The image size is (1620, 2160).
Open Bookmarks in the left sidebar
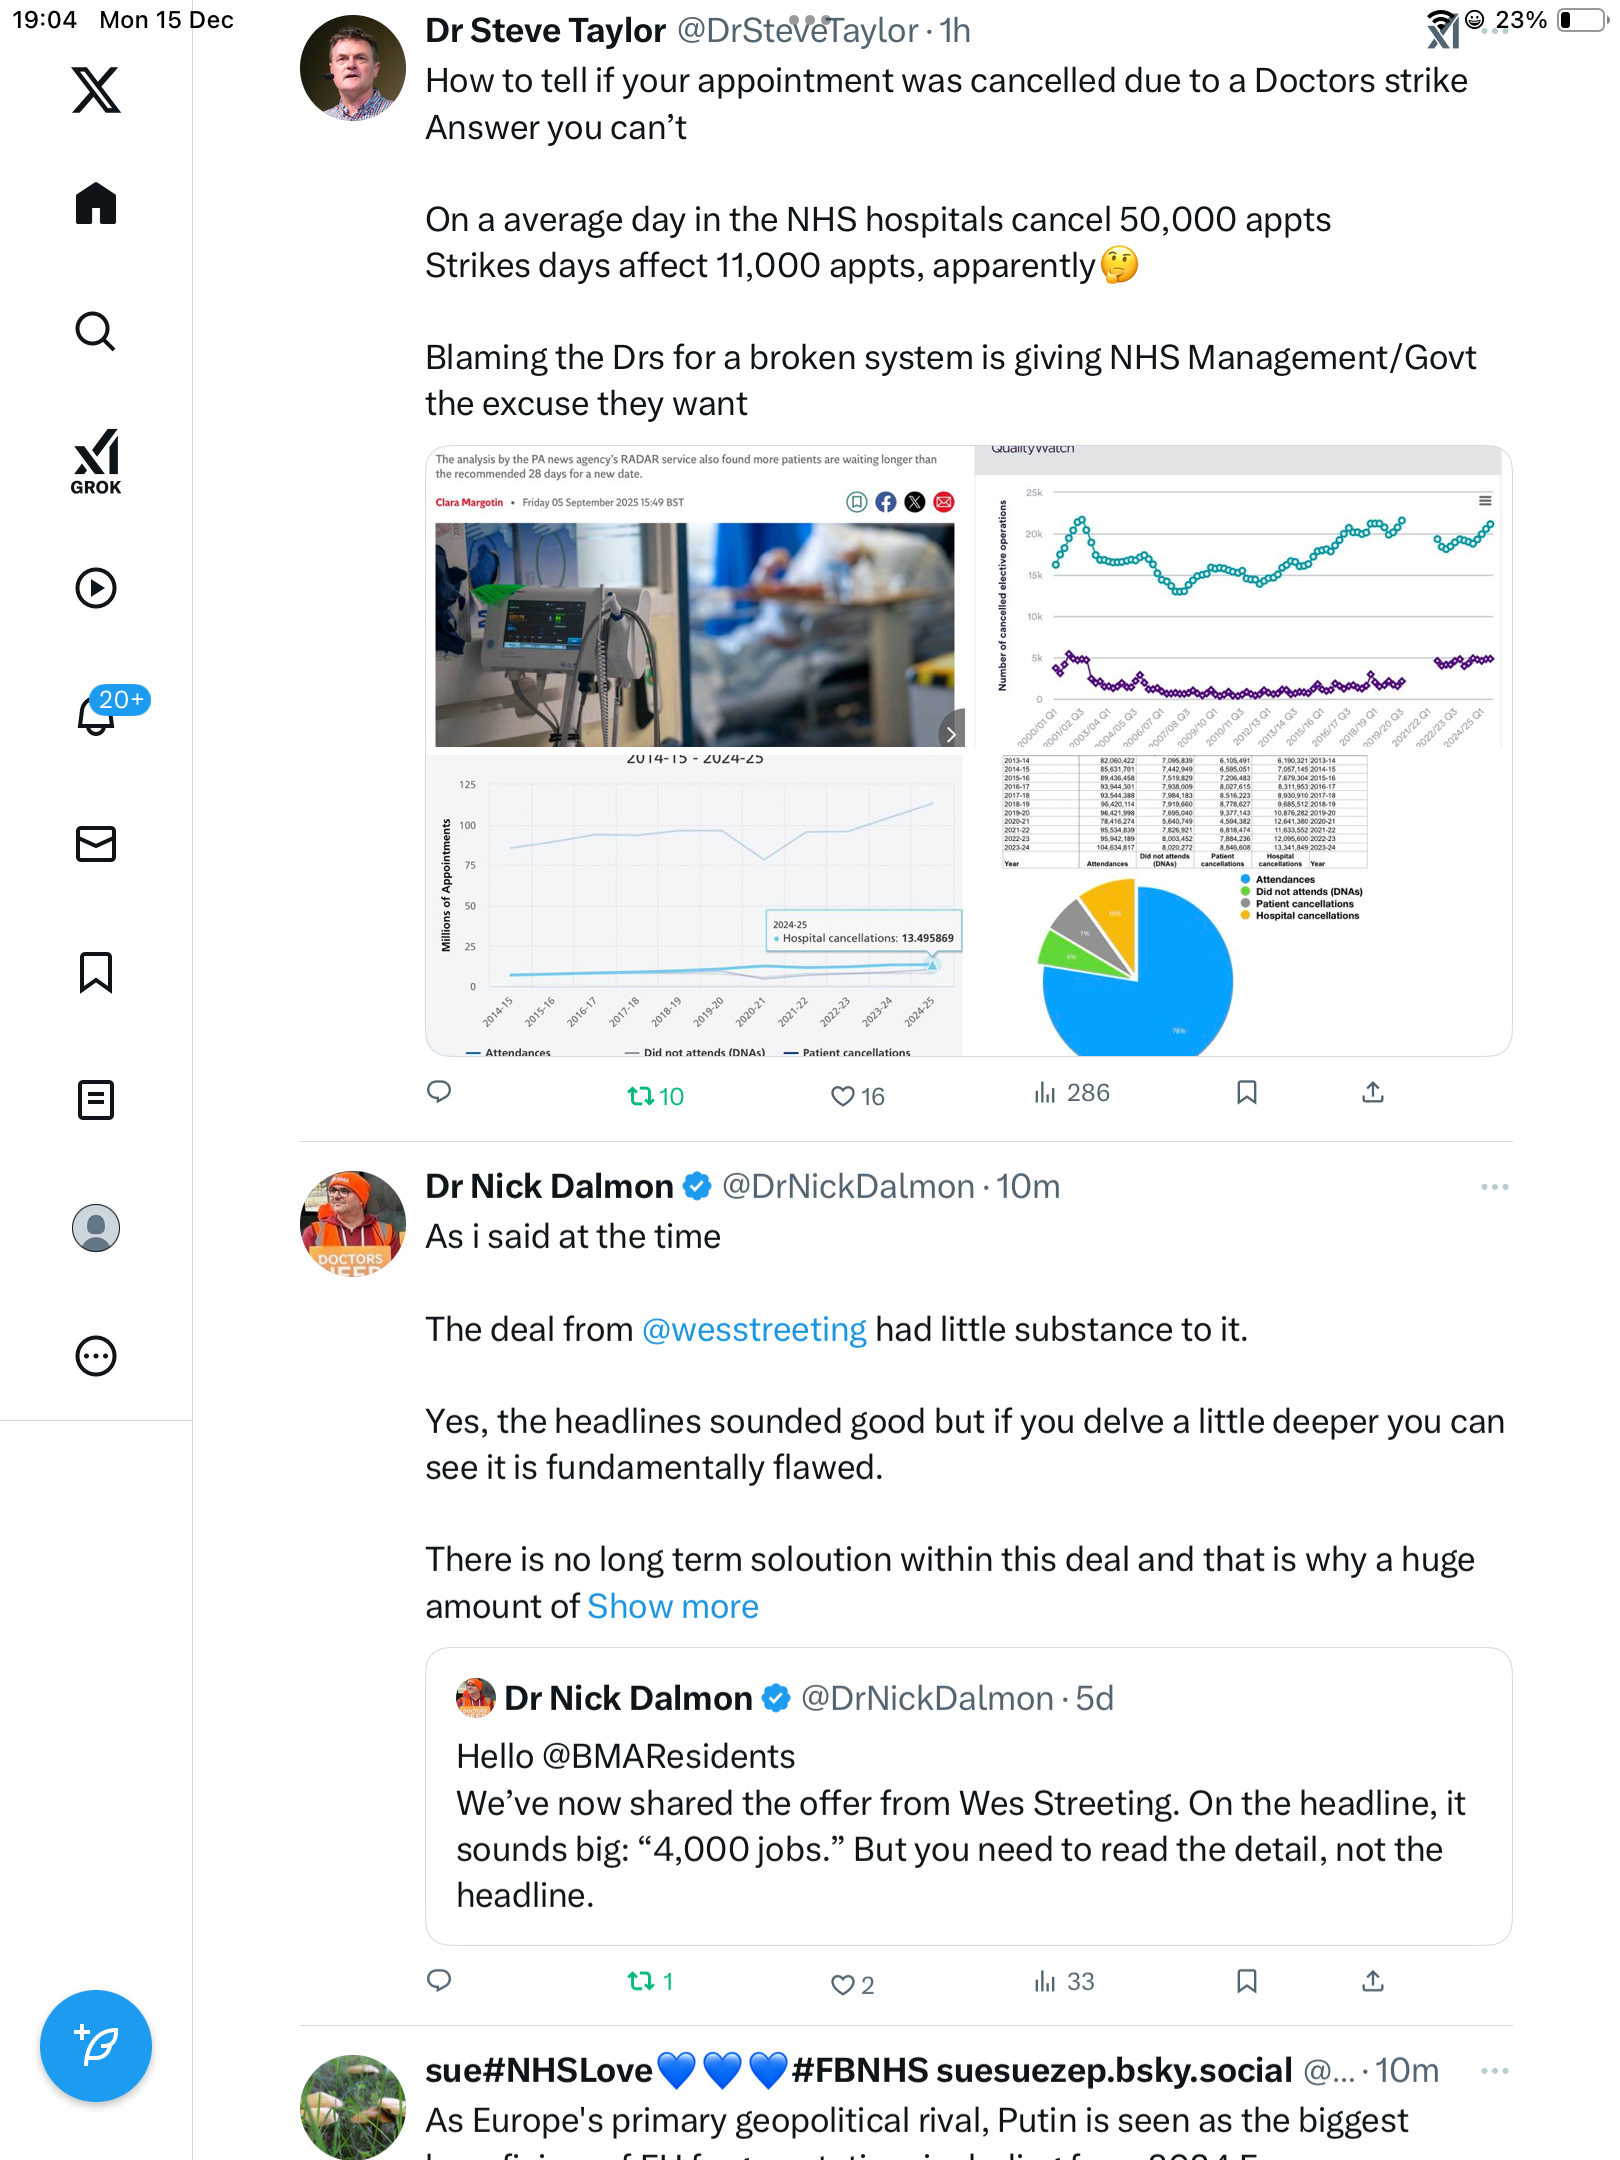[96, 972]
